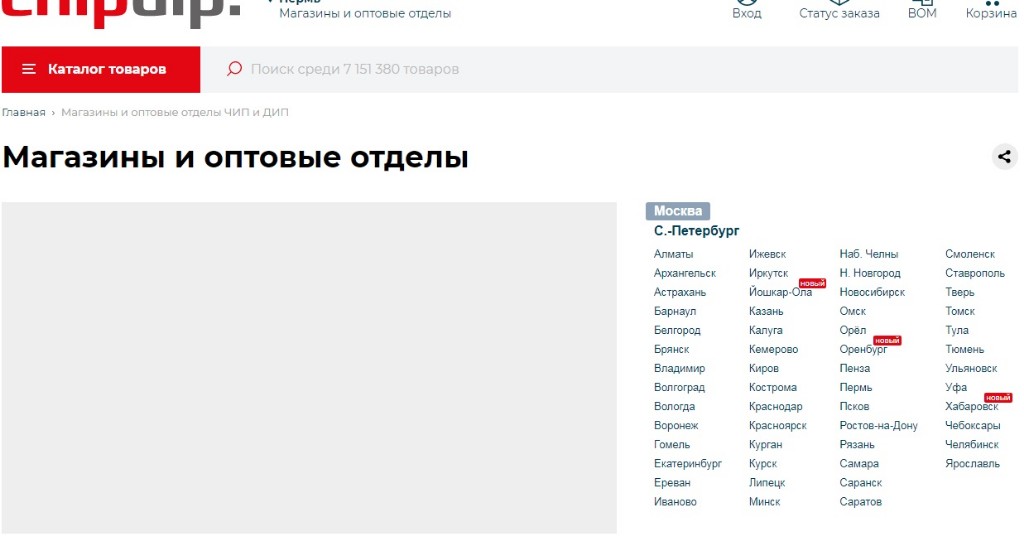Choose Минск in city list

[764, 502]
